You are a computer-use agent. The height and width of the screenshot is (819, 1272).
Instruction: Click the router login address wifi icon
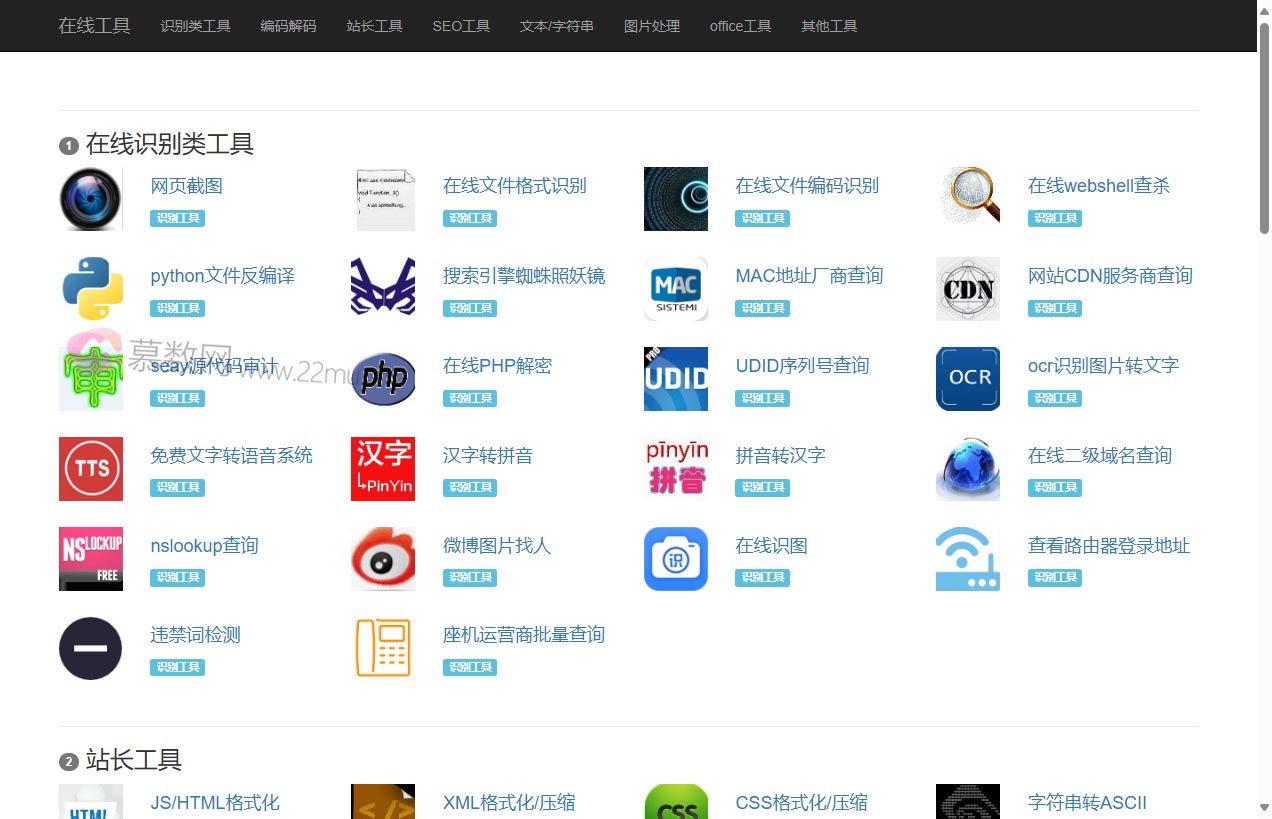(x=968, y=559)
